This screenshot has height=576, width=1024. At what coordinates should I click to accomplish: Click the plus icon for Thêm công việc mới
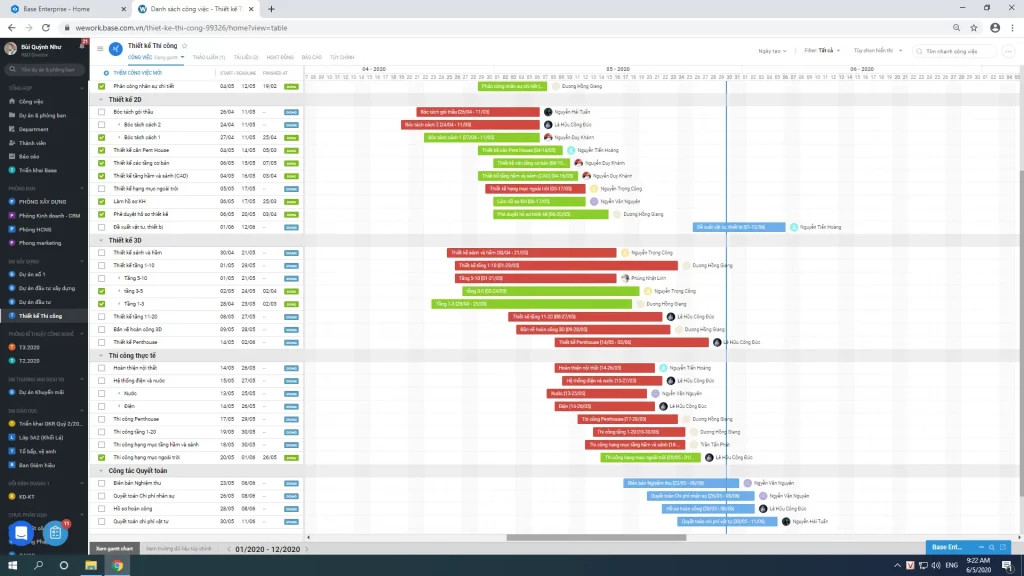coord(106,73)
